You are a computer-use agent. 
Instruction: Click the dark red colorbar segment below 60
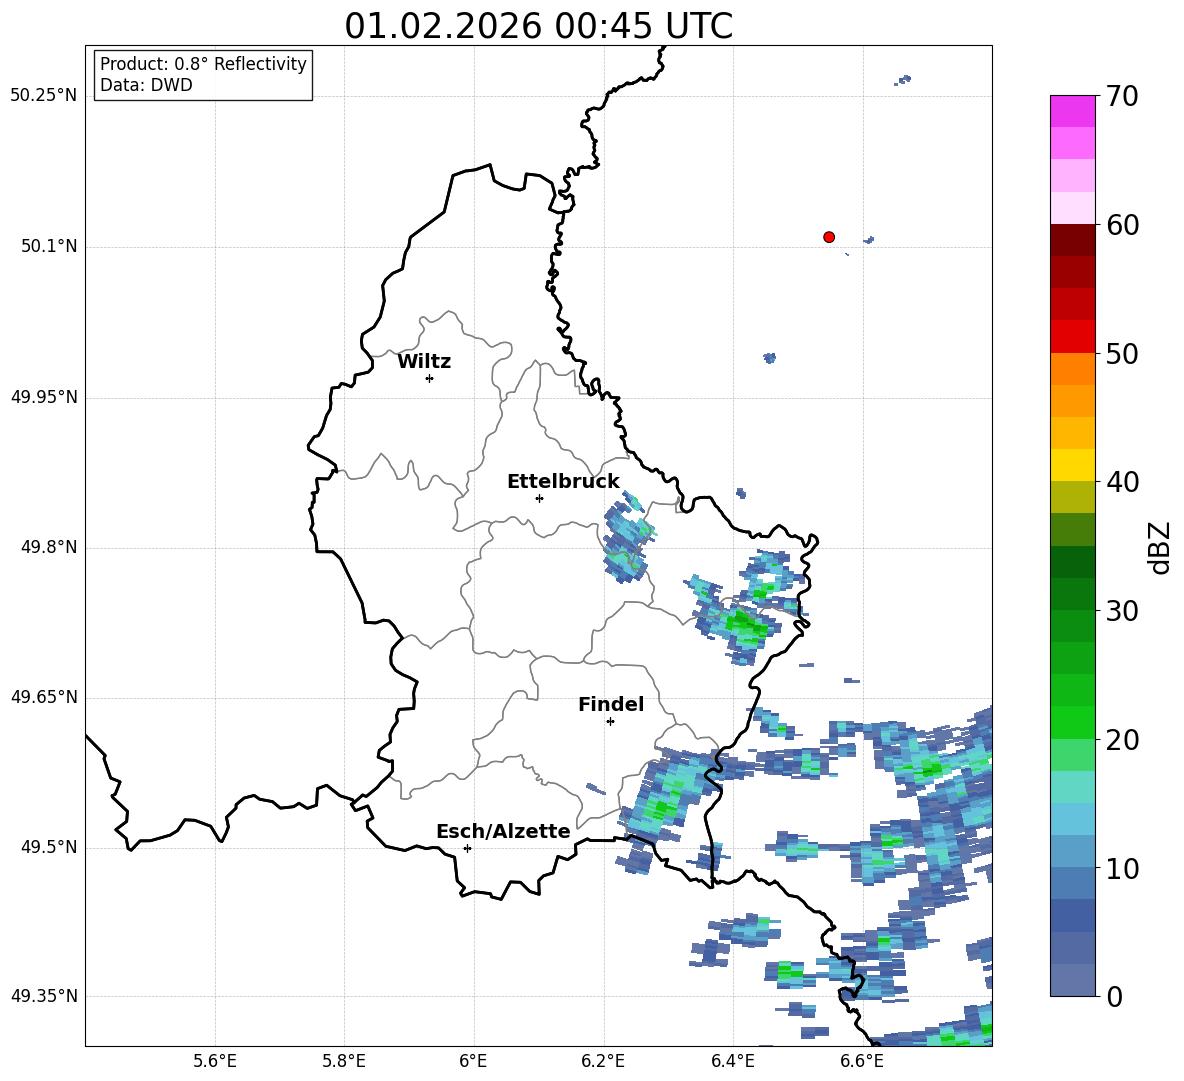[x=1072, y=239]
